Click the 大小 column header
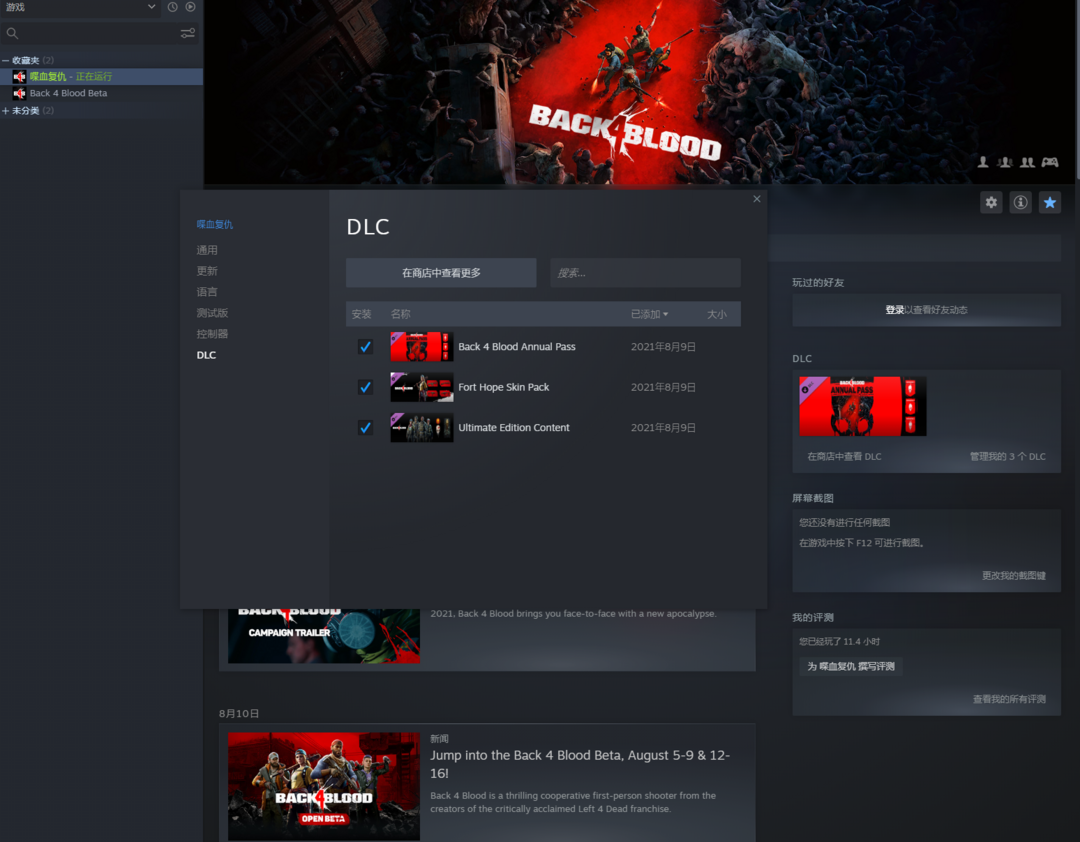 (716, 314)
